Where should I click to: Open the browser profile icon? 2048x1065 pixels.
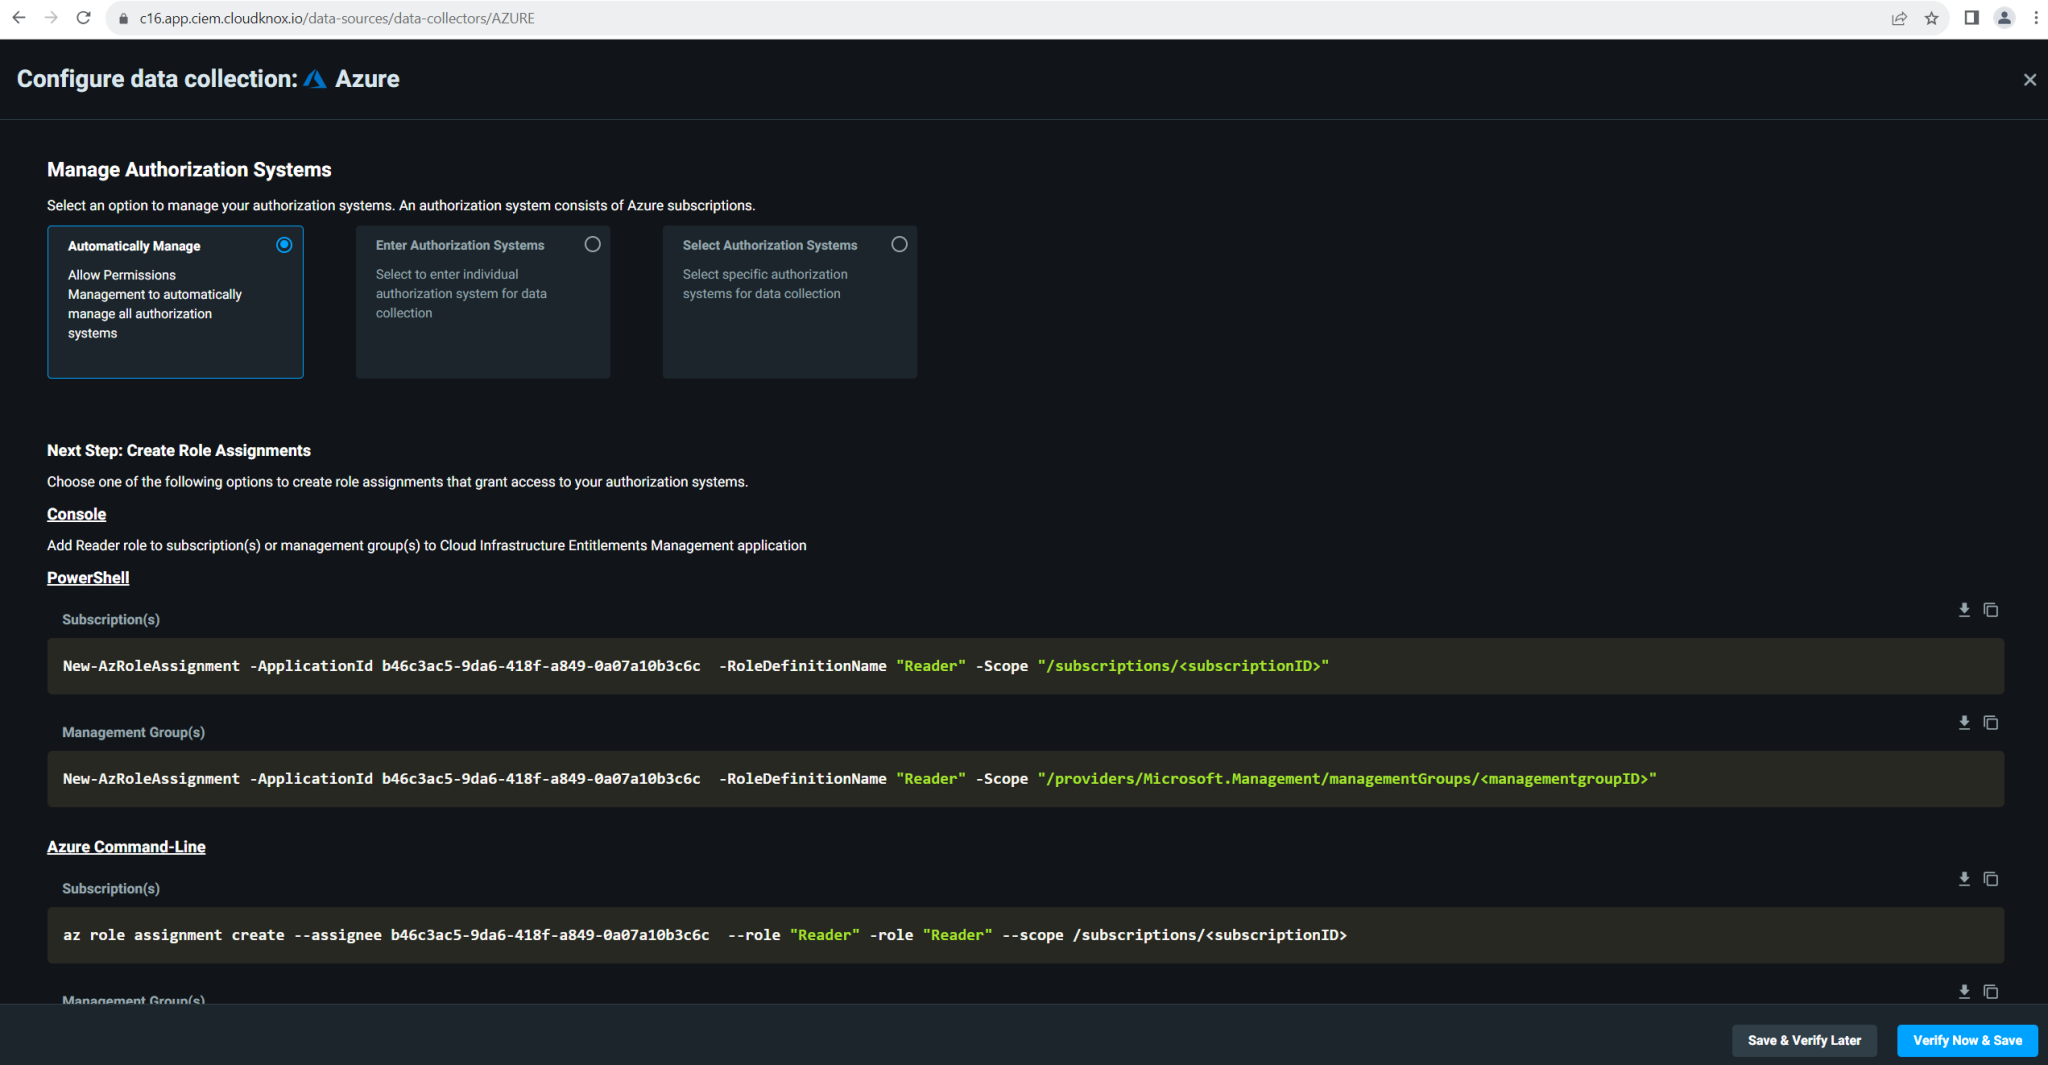pyautogui.click(x=2004, y=18)
